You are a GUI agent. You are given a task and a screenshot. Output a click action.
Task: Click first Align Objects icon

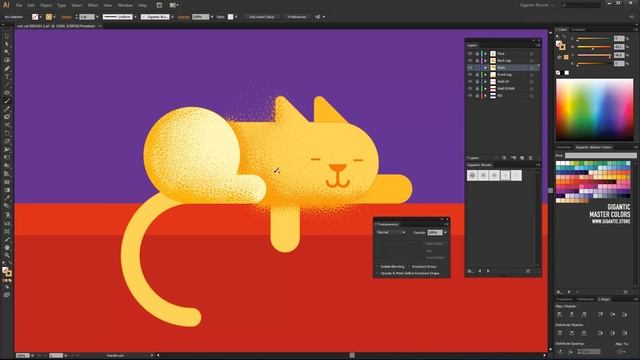pos(560,314)
